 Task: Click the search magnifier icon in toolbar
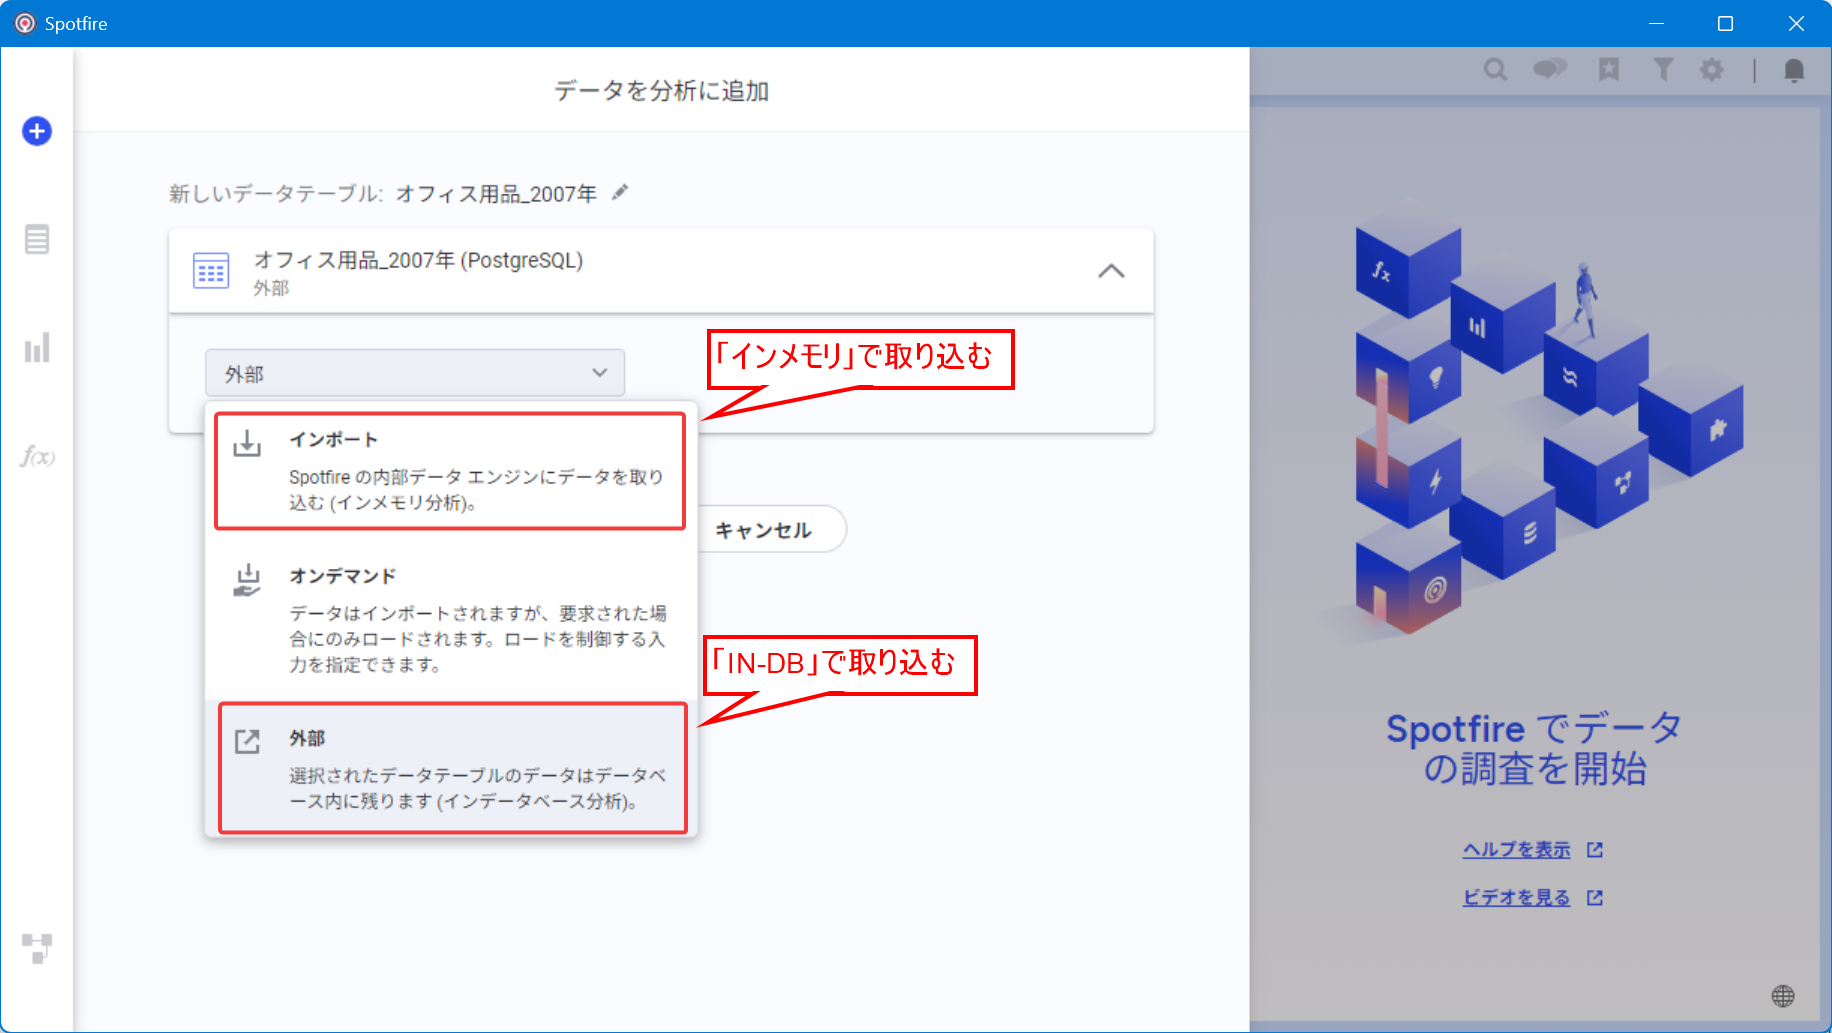[1495, 69]
